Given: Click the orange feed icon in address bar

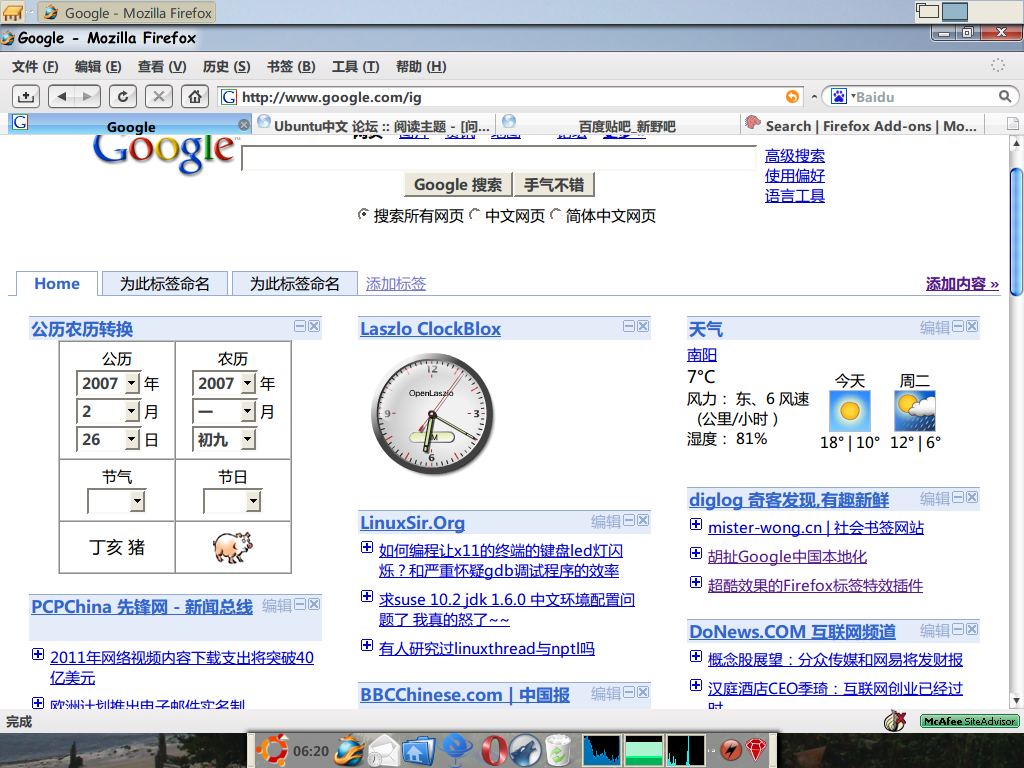Looking at the screenshot, I should point(792,97).
